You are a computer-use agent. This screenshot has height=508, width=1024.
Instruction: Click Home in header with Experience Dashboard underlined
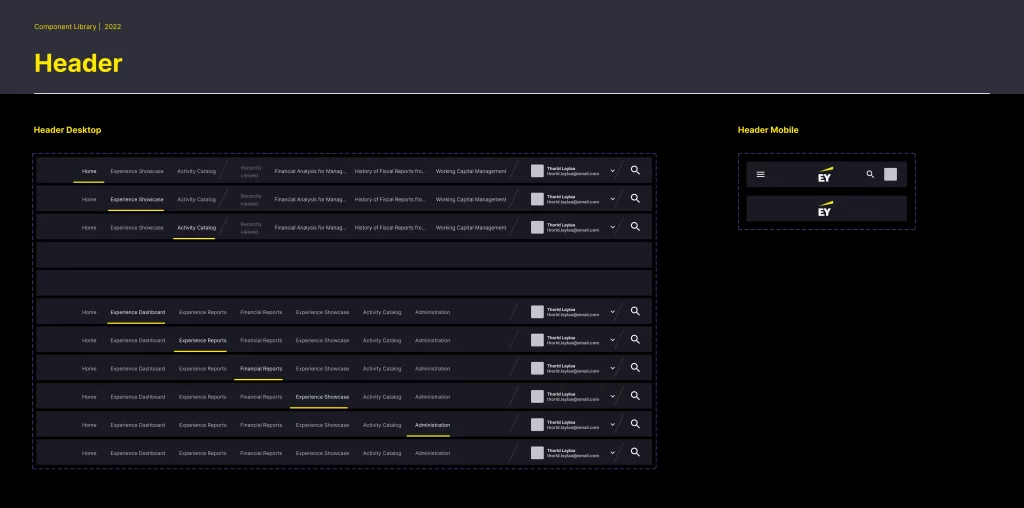click(89, 312)
